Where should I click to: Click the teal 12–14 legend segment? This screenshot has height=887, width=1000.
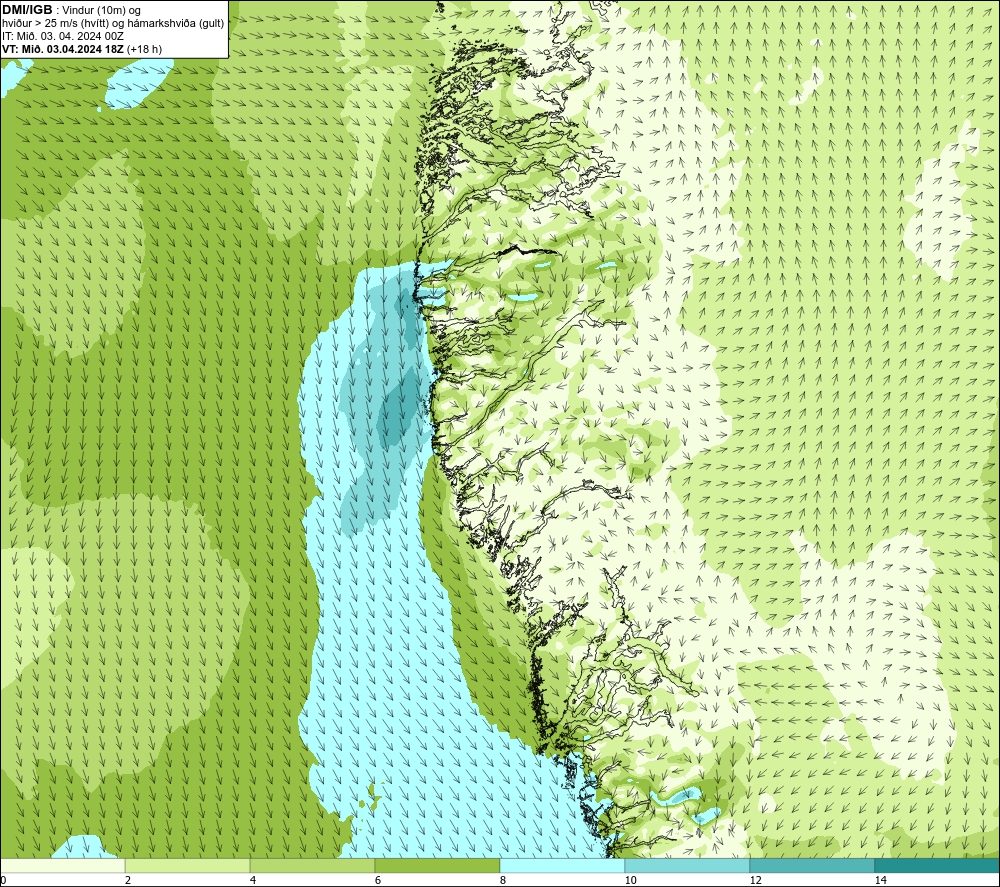[x=812, y=866]
